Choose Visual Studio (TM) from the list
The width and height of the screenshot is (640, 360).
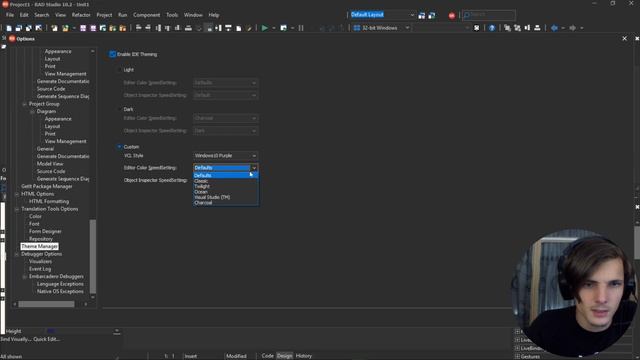[x=226, y=197]
